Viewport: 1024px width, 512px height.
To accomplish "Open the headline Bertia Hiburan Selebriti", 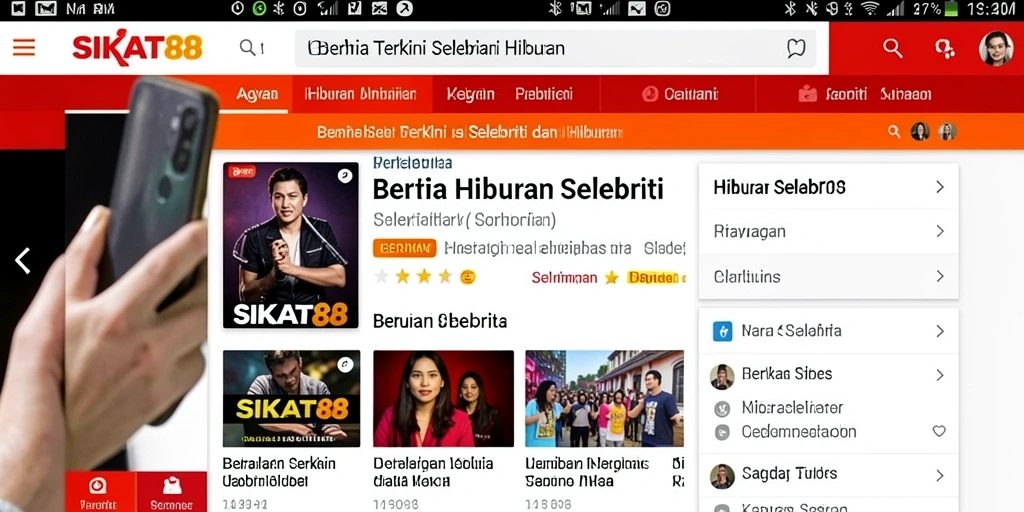I will pos(518,189).
